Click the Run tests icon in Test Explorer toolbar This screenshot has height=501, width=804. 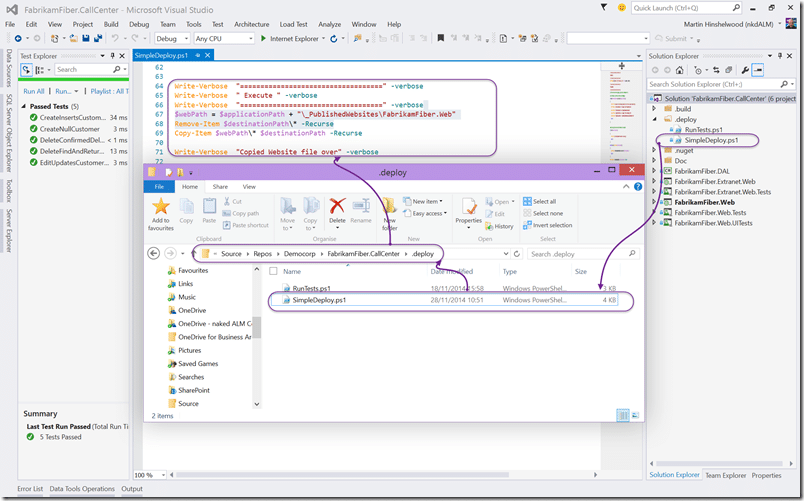pos(26,70)
